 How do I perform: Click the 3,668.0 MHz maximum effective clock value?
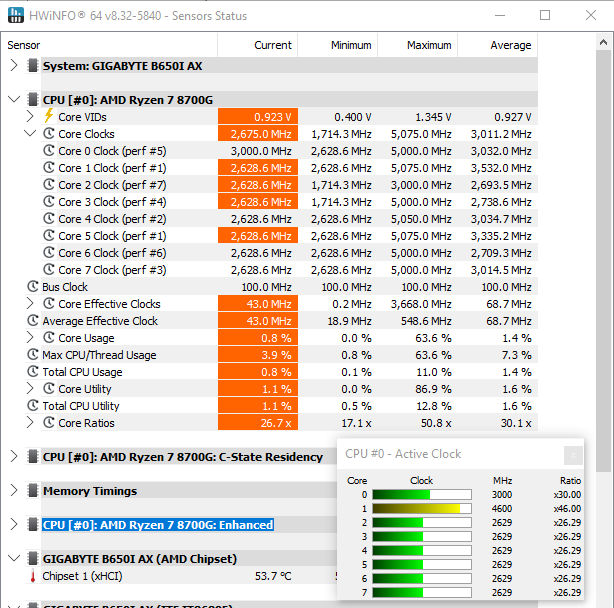[421, 304]
